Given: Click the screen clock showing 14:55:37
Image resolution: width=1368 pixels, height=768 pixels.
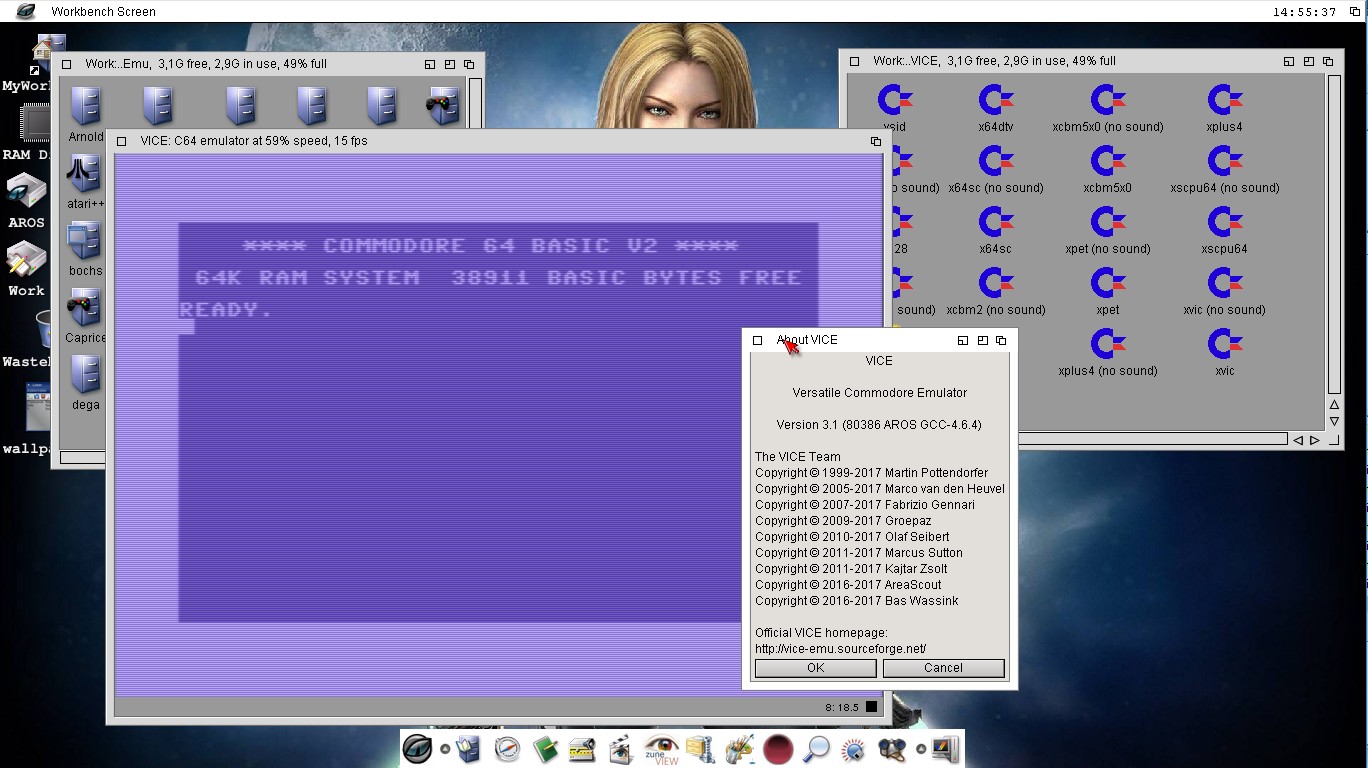Looking at the screenshot, I should point(1304,12).
